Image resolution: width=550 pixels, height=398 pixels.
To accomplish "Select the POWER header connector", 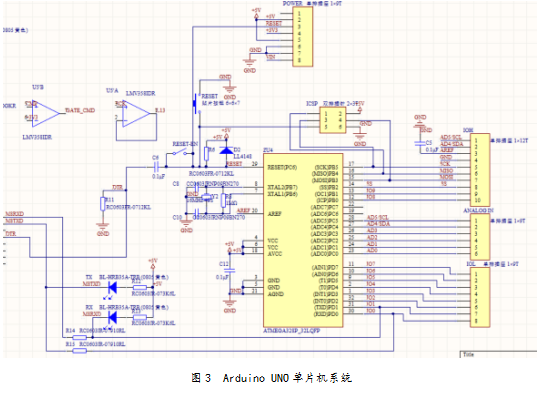I will coord(302,36).
